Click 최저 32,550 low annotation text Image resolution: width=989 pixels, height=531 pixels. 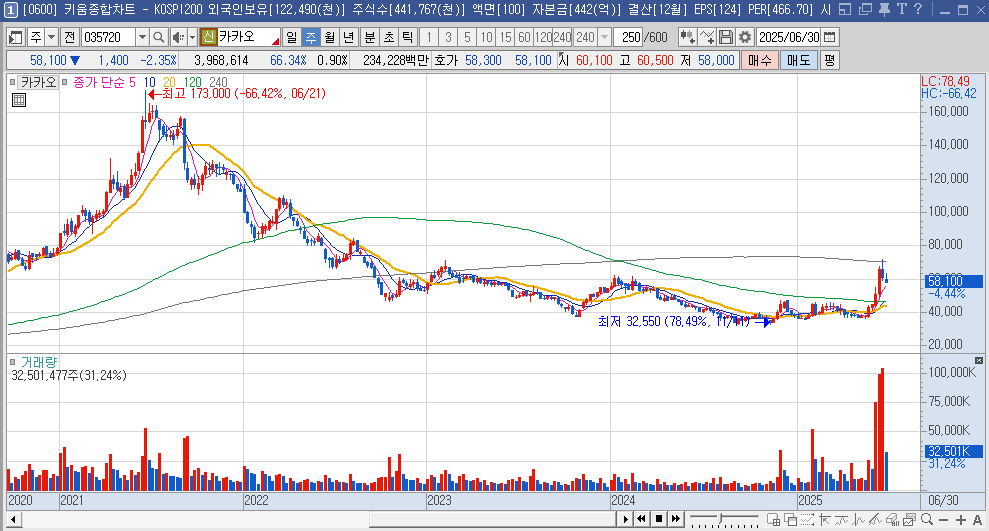[674, 322]
